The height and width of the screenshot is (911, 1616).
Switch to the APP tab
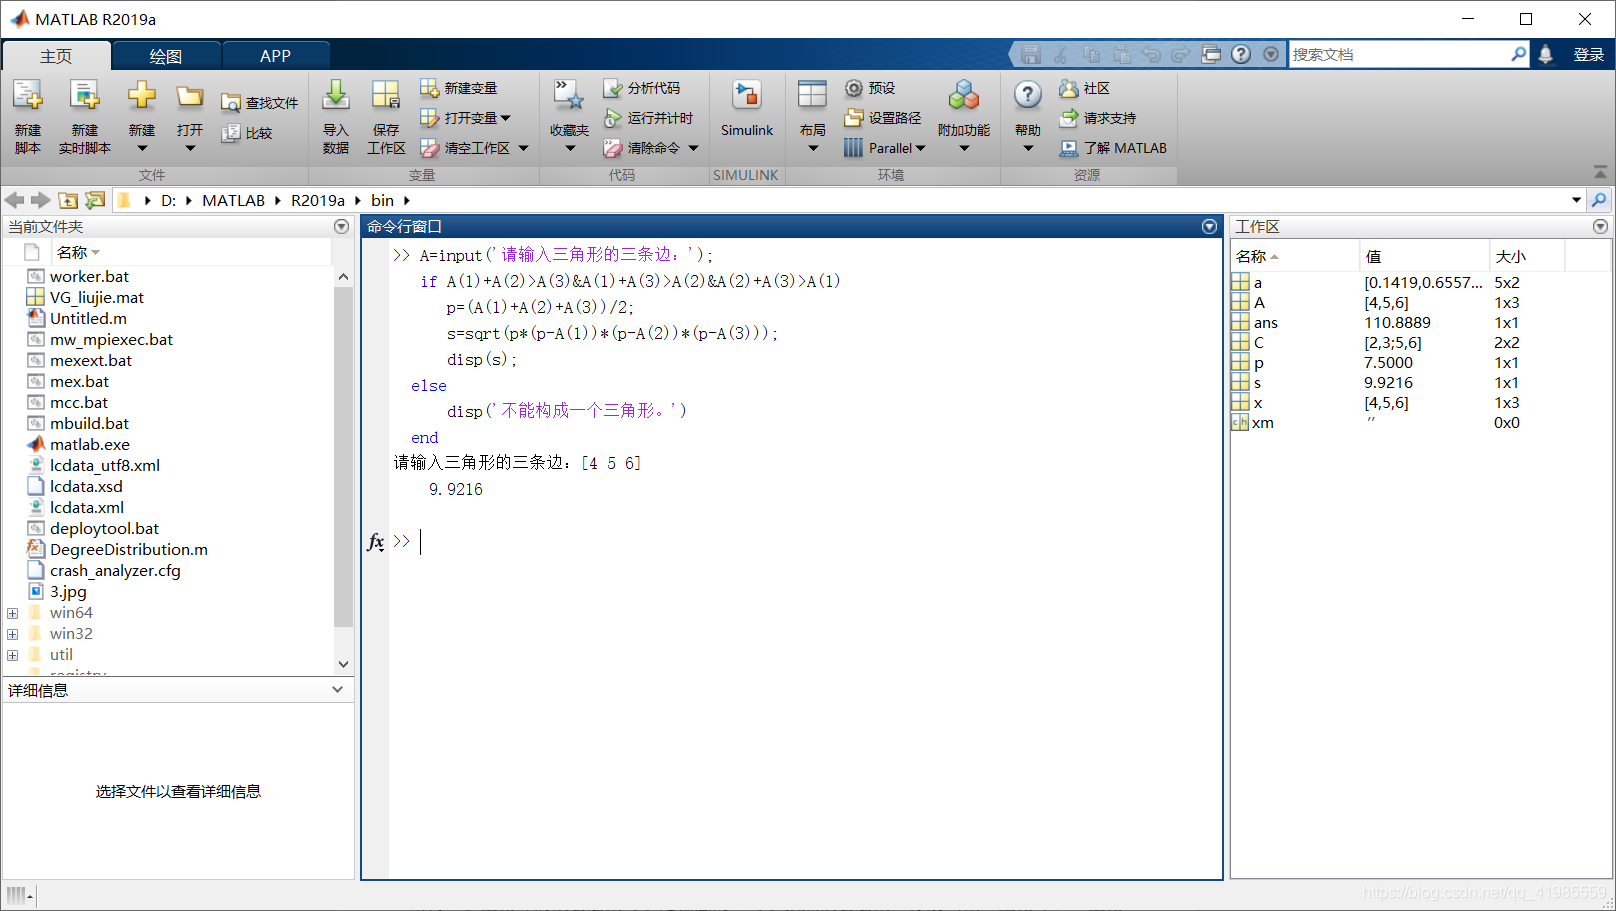pyautogui.click(x=275, y=56)
